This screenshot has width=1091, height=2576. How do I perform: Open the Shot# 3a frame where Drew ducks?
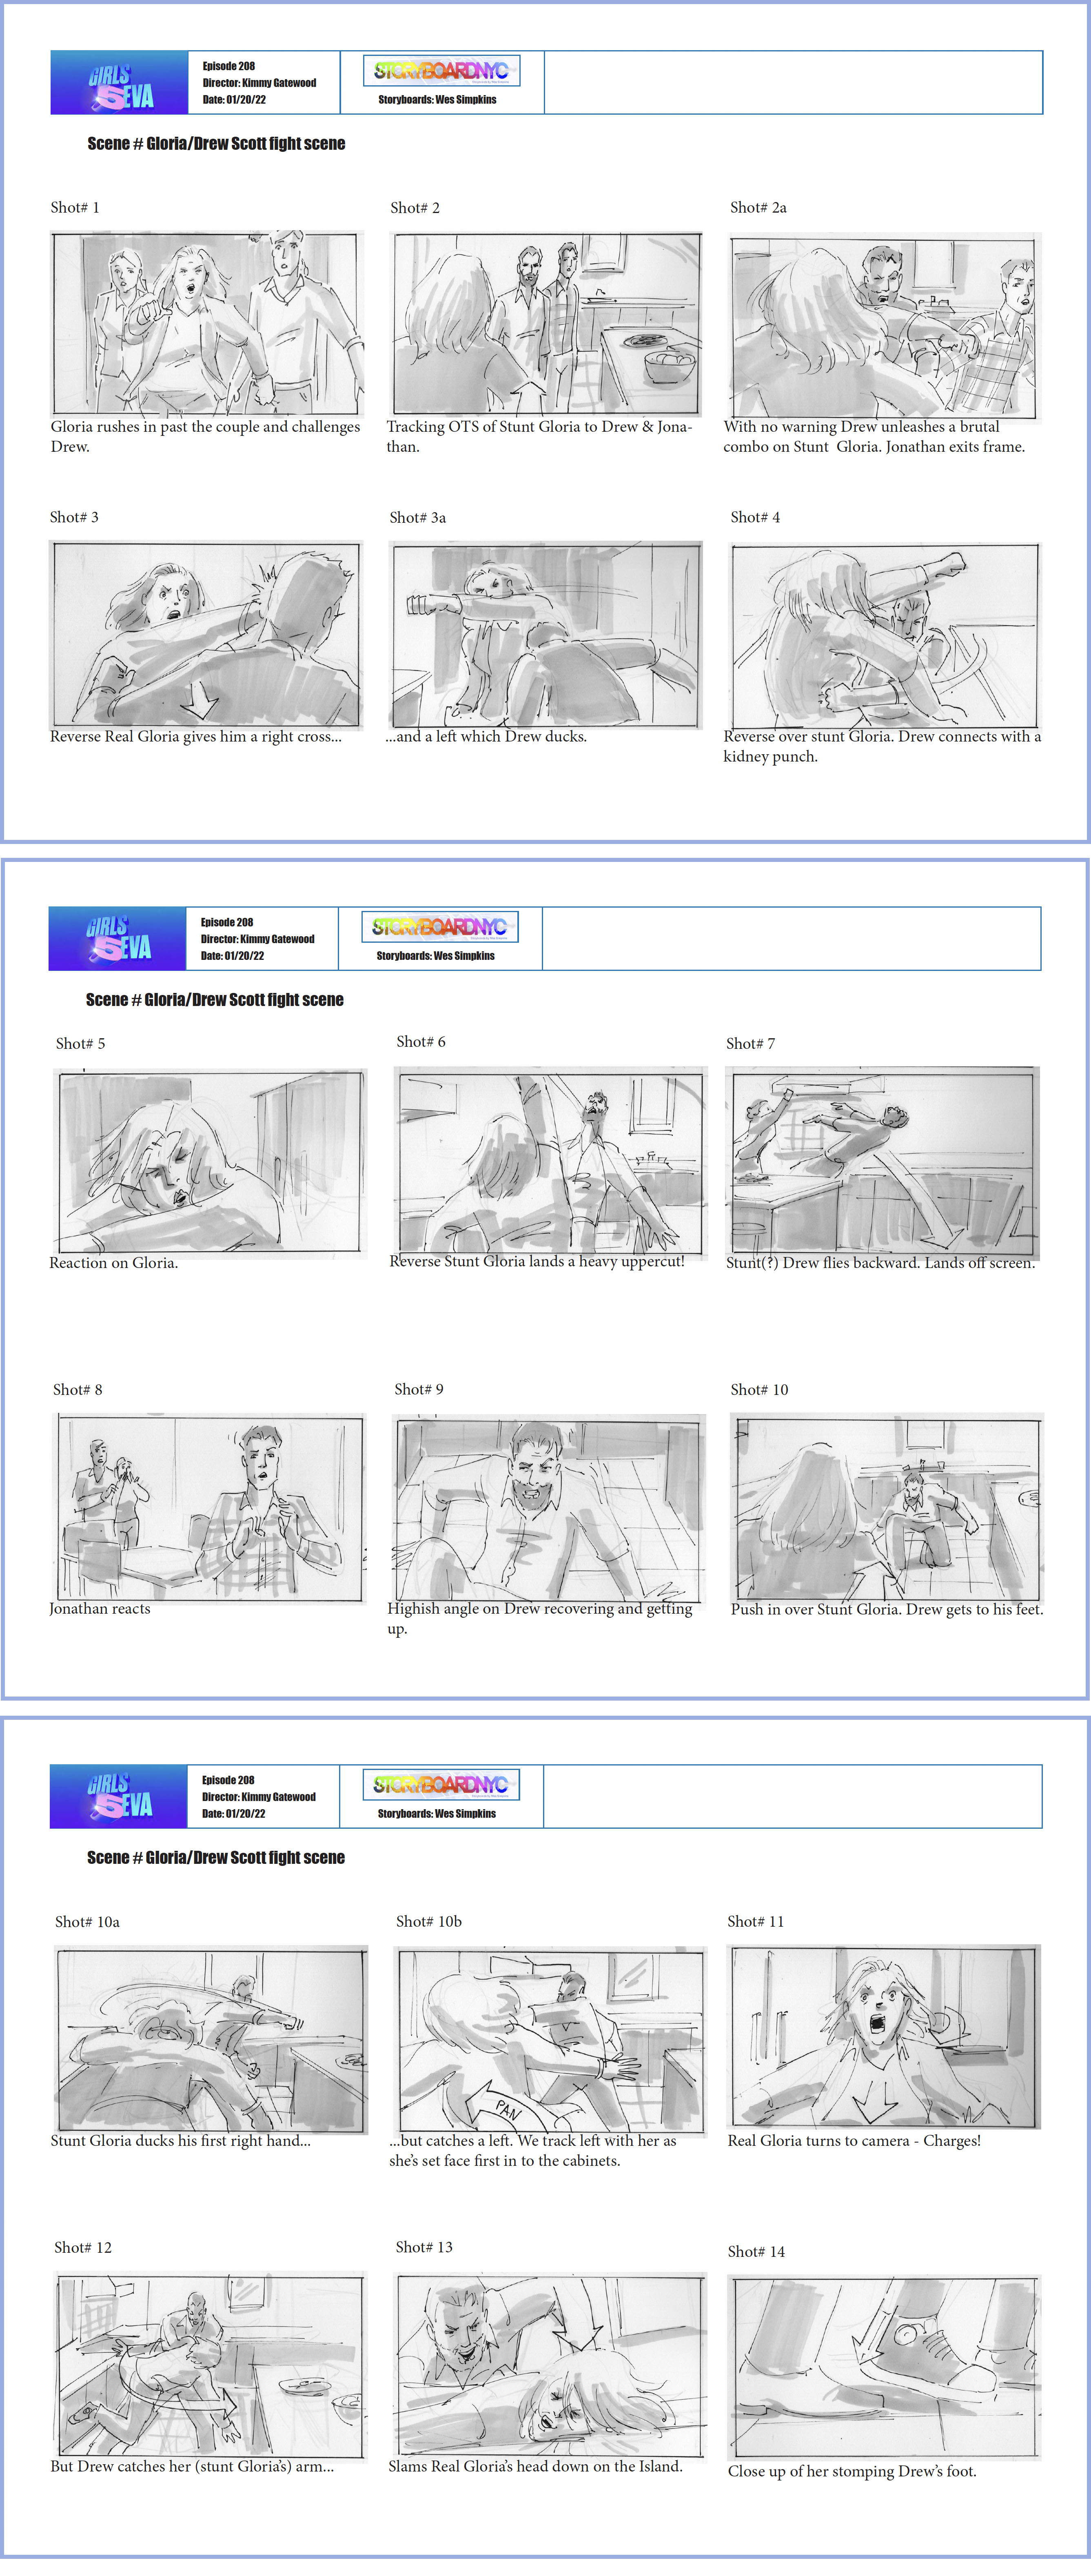(x=546, y=635)
